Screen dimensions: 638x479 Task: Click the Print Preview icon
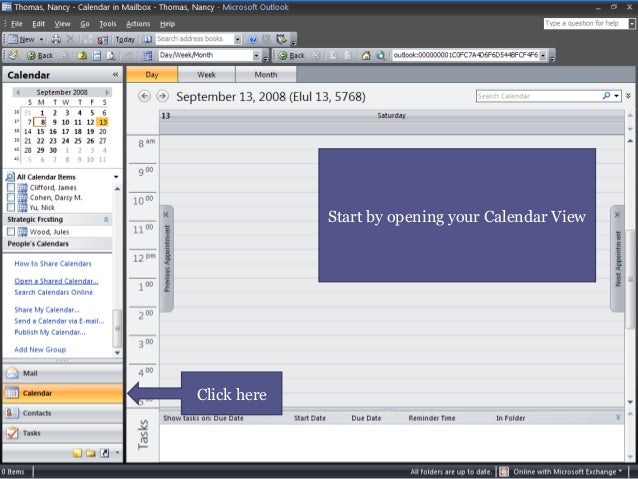[111, 55]
